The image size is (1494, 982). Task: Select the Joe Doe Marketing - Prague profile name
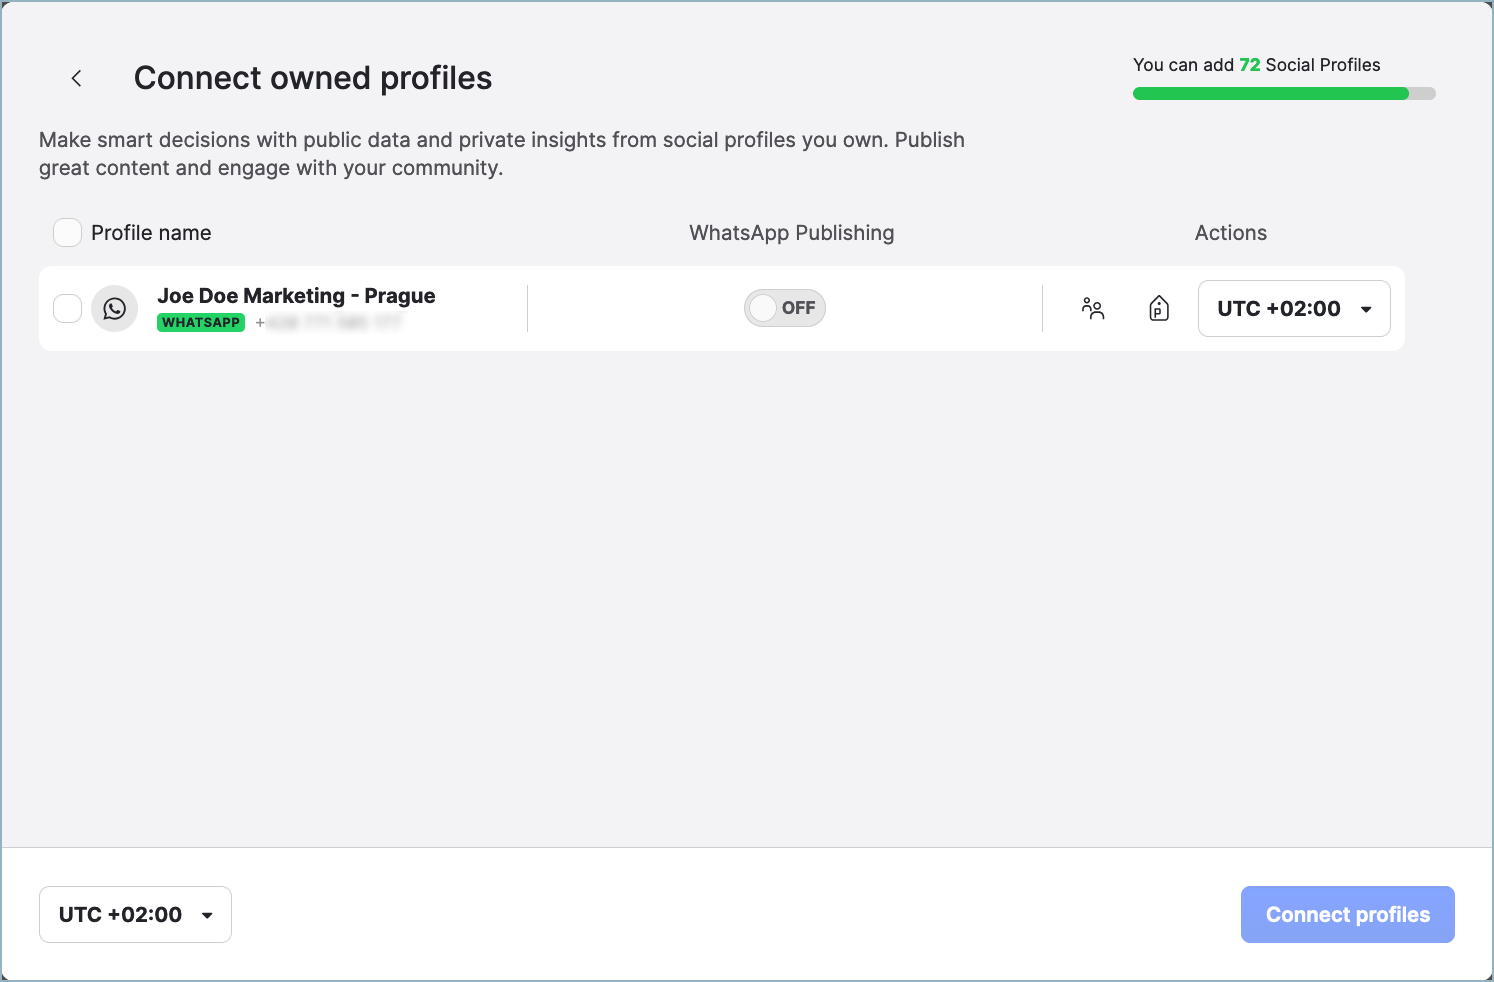coord(296,295)
